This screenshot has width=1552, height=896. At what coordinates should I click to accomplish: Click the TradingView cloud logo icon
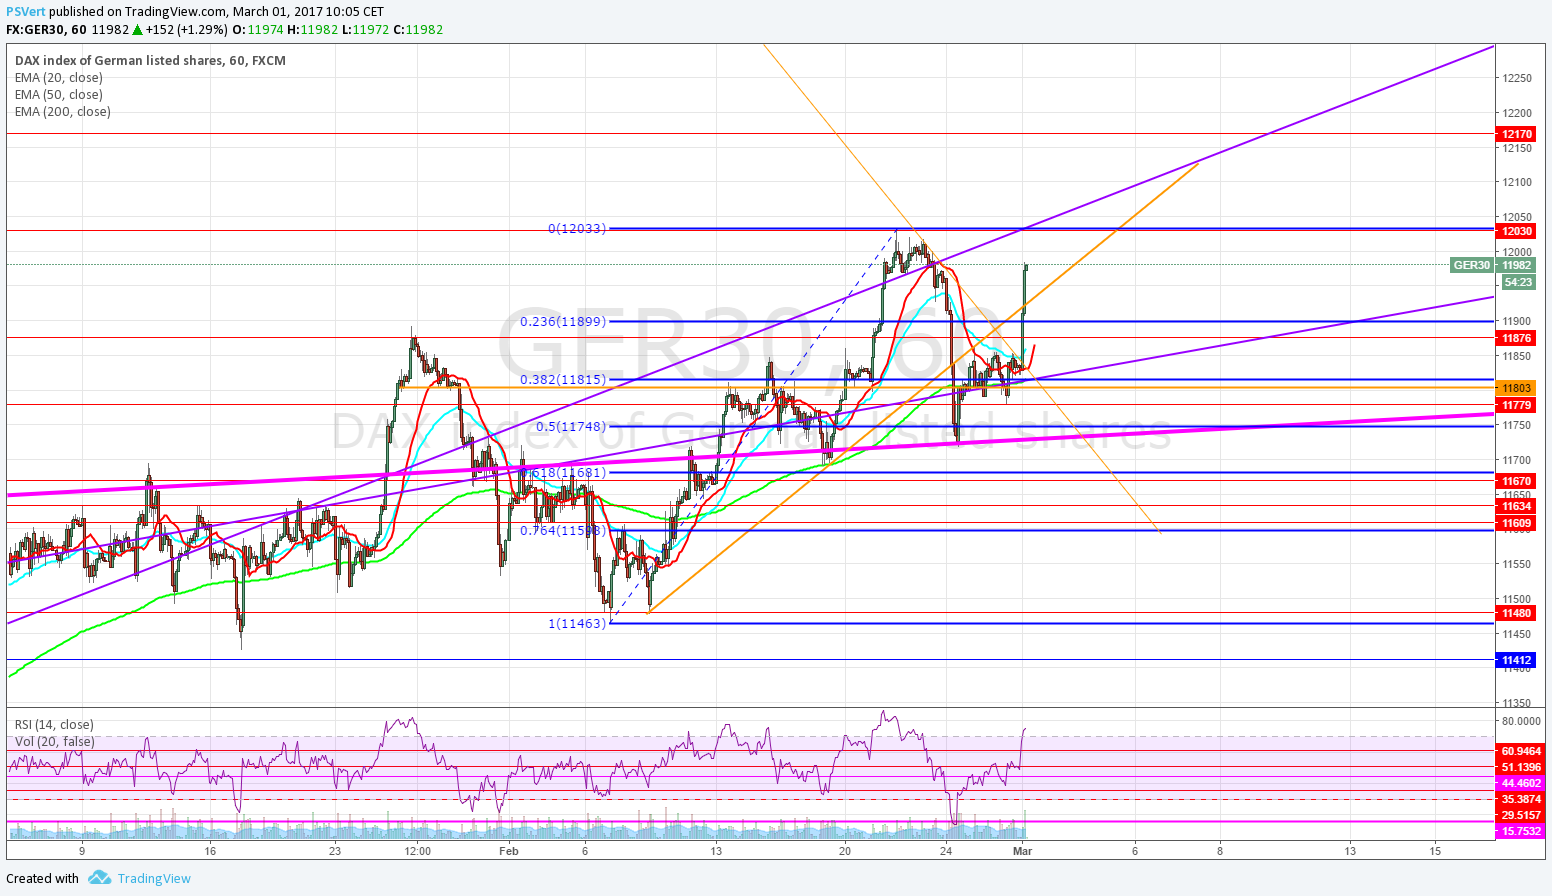coord(98,878)
